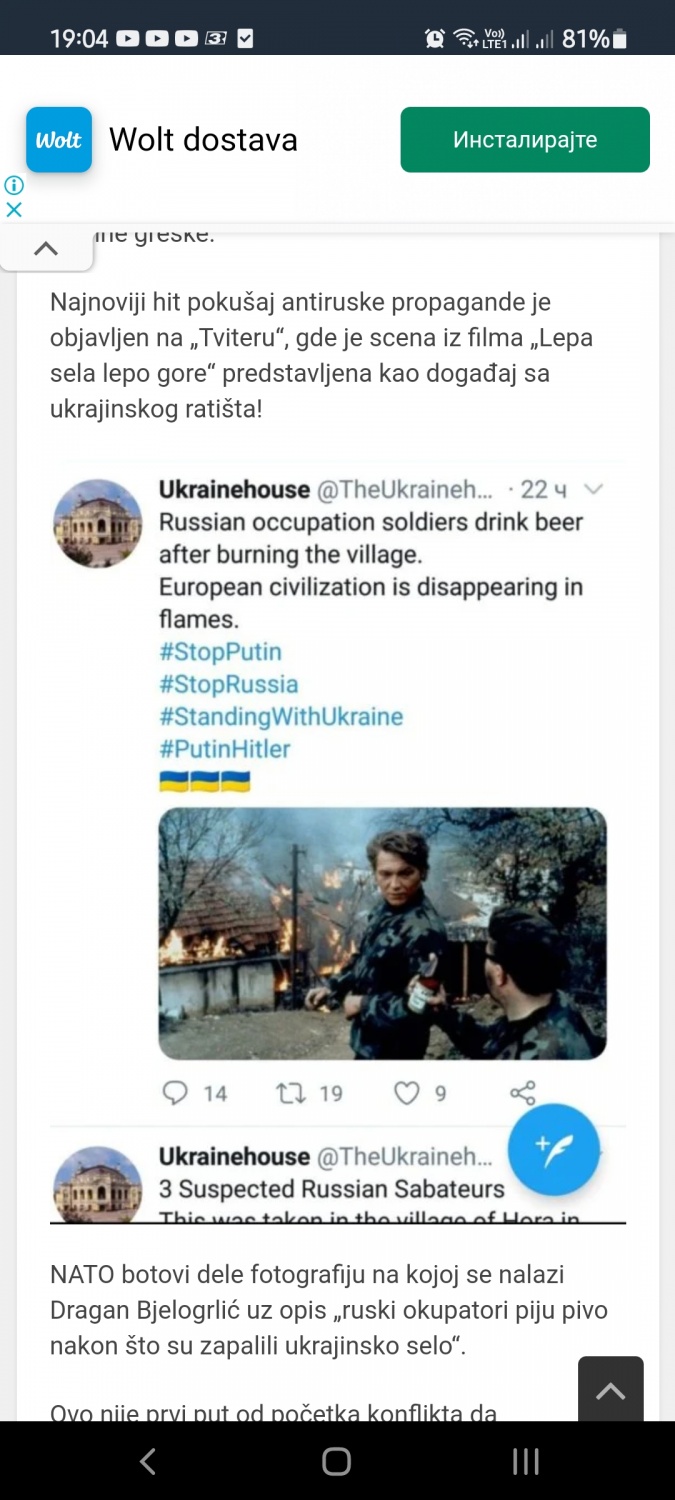This screenshot has width=675, height=1500.
Task: Tap the blue compose tweet button
Action: (554, 1150)
